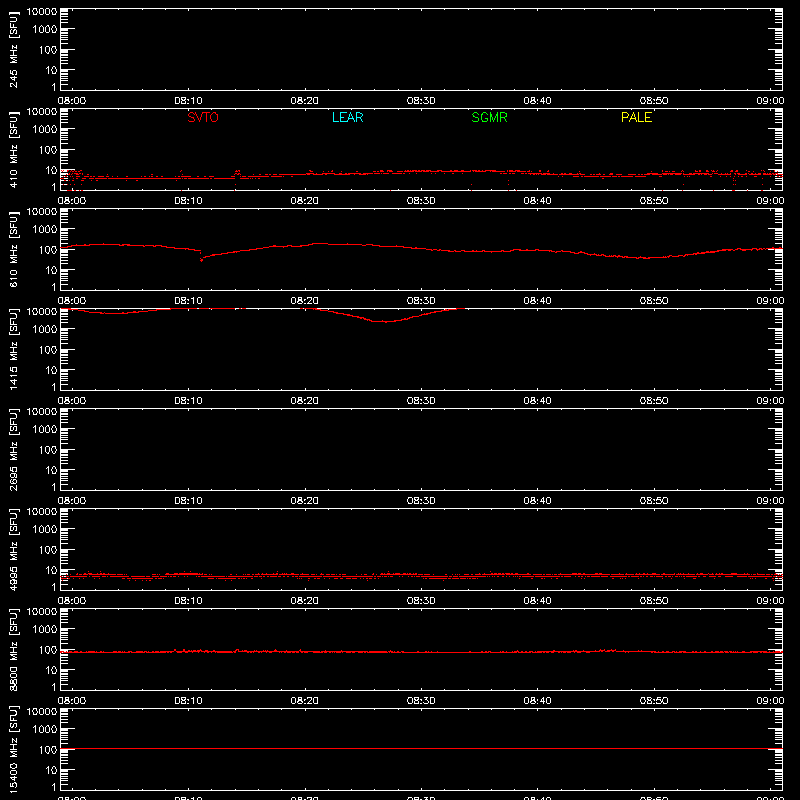Click the 08:30 tick under the 610 MHz panel
Viewport: 800px width, 800px height.
[x=421, y=301]
